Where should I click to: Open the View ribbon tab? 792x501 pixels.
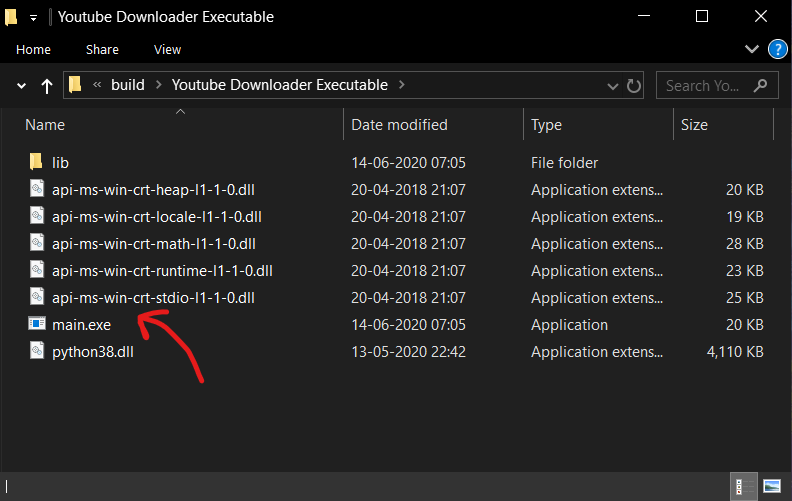(x=167, y=49)
